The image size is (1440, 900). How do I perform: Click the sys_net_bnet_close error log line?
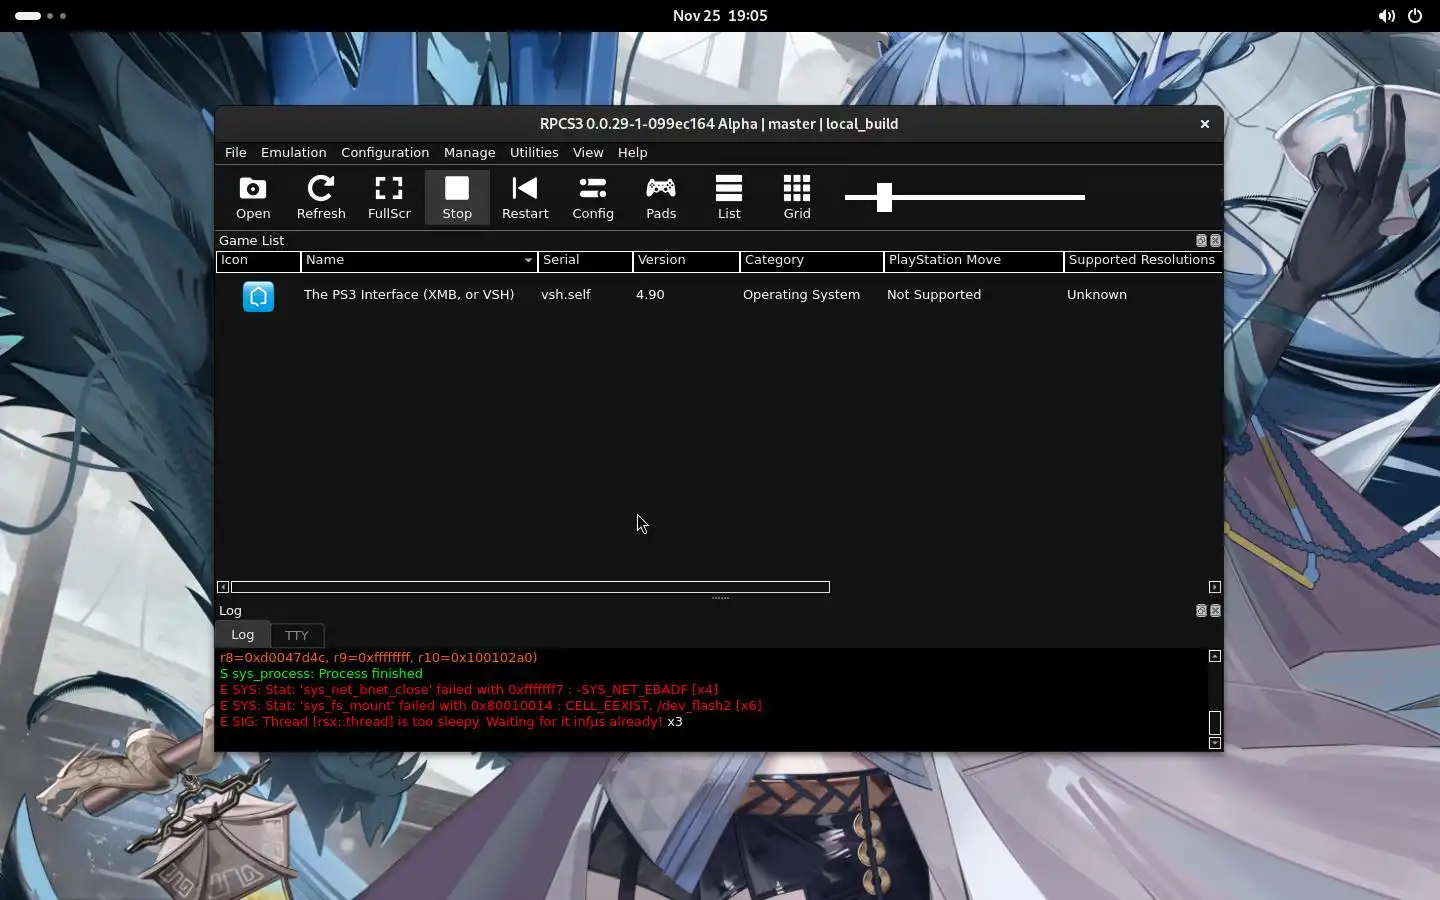tap(469, 690)
